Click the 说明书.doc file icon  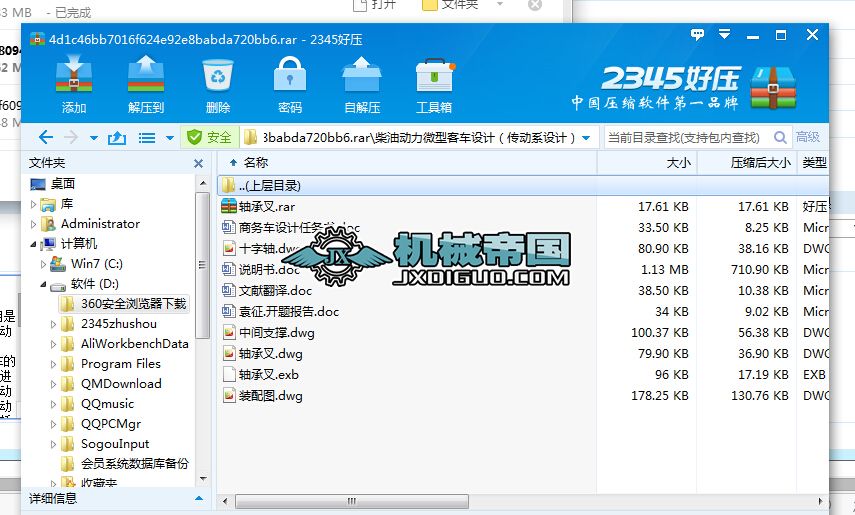(x=228, y=270)
